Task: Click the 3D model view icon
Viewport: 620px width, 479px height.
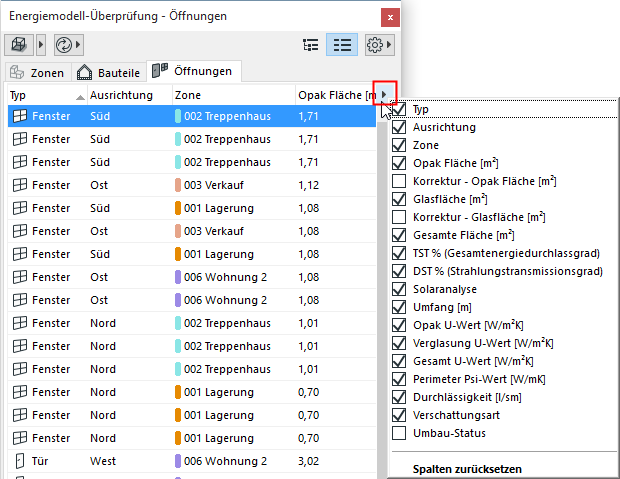Action: click(x=19, y=45)
